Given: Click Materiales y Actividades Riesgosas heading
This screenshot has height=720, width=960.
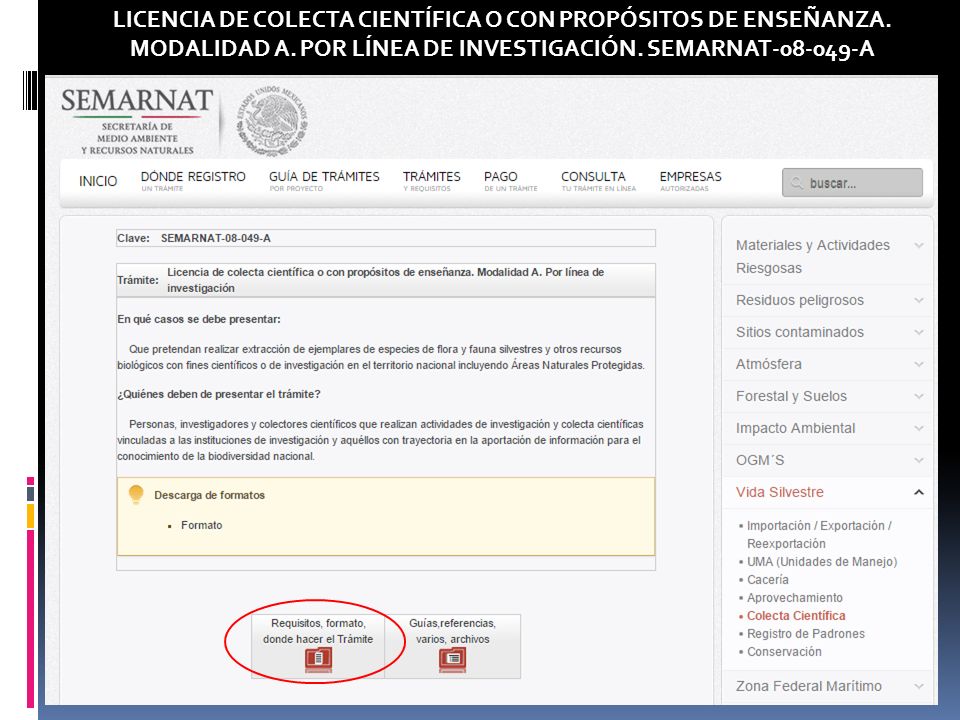Looking at the screenshot, I should tap(812, 257).
